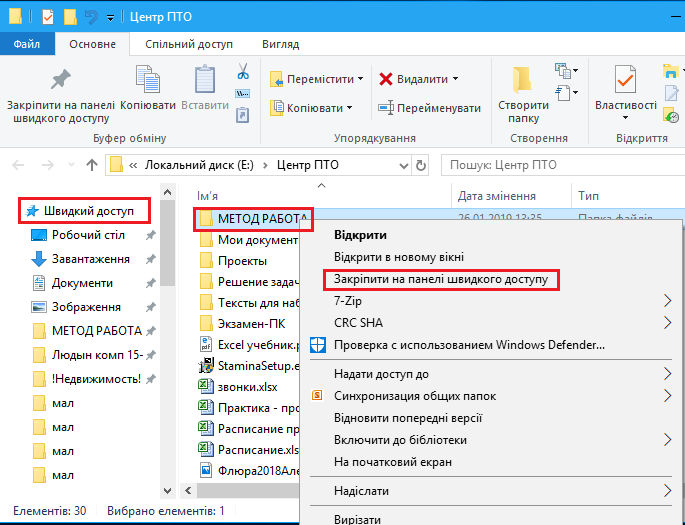Expand the Видалити dropdown arrow
The image size is (685, 525).
click(x=455, y=79)
